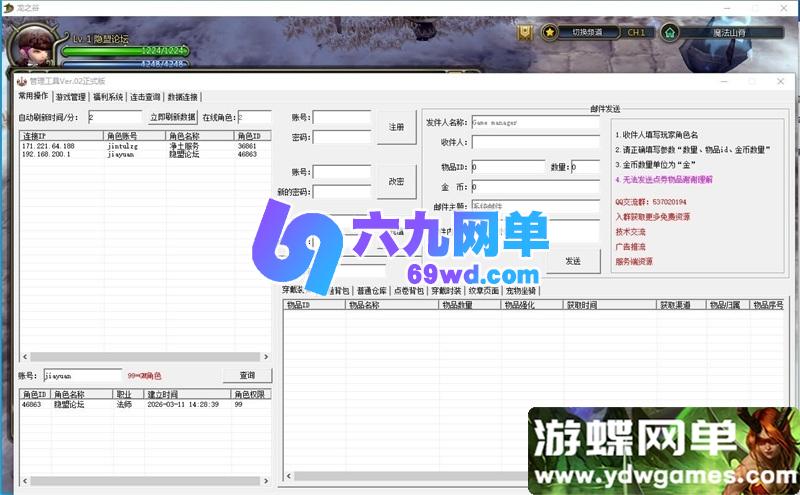Viewport: 800px width, 495px height.
Task: Open the 穿戴时装 inventory tab
Action: click(446, 290)
